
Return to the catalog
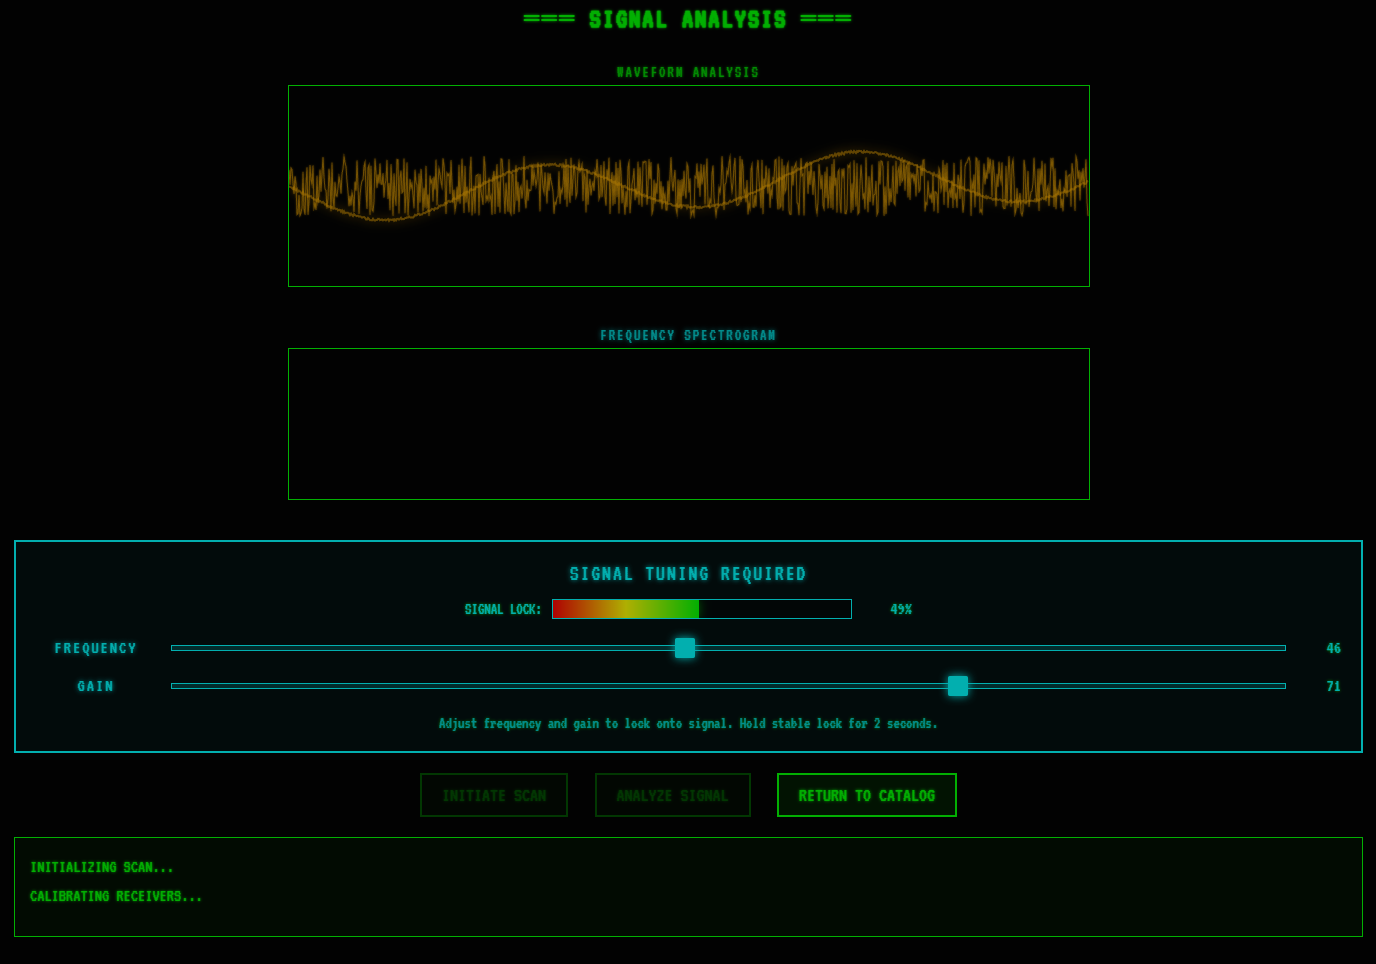click(x=867, y=795)
